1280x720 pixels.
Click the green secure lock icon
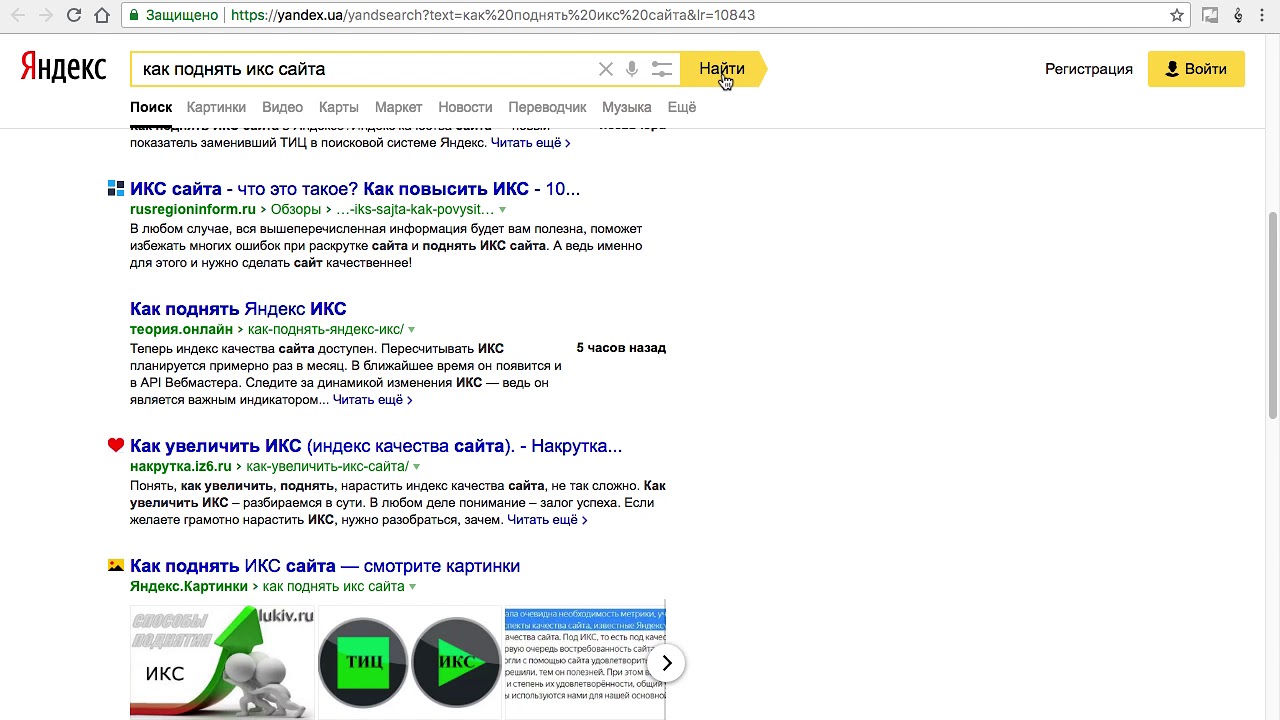pyautogui.click(x=134, y=15)
